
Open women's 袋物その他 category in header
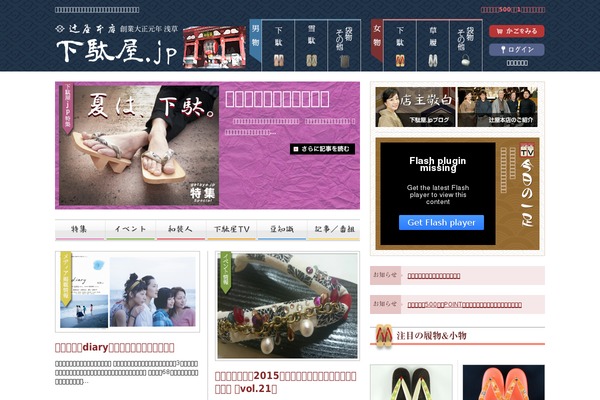pos(466,46)
